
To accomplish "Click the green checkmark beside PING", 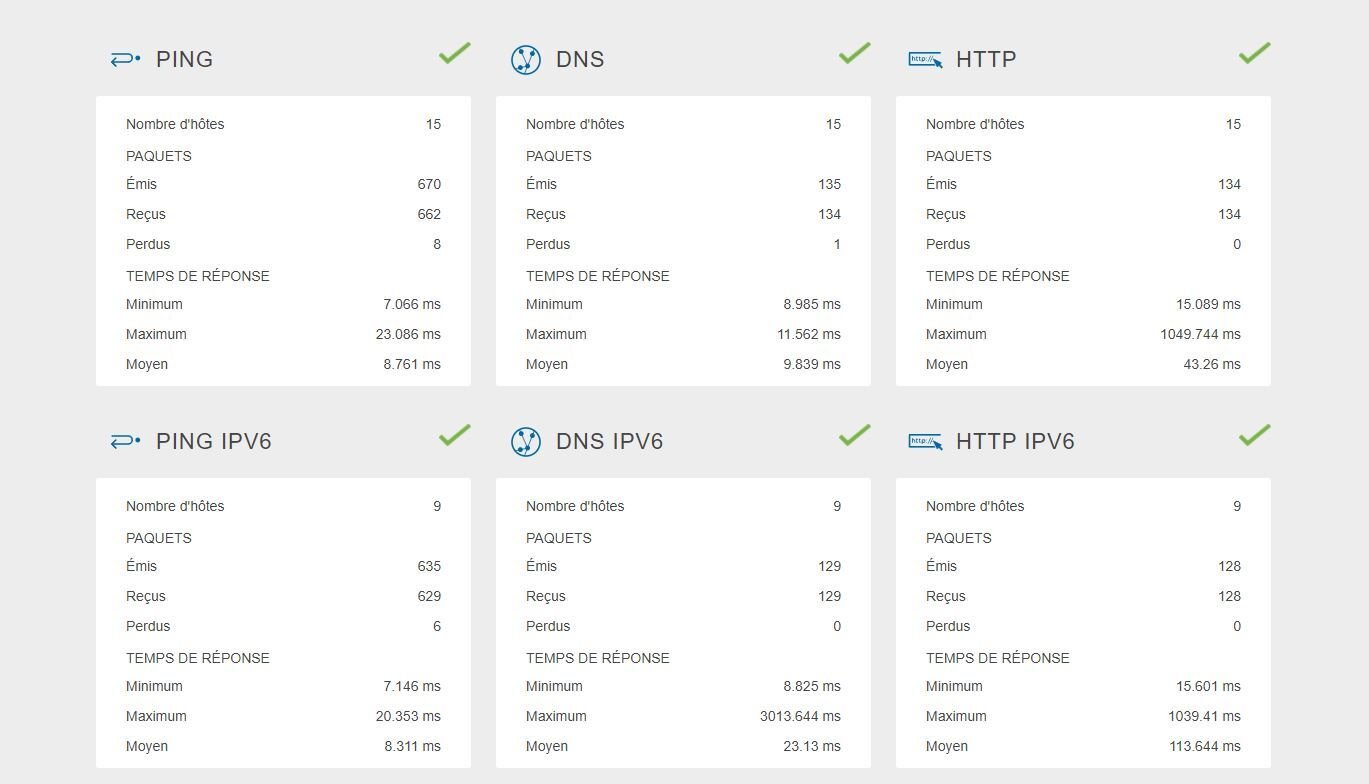I will tap(454, 53).
